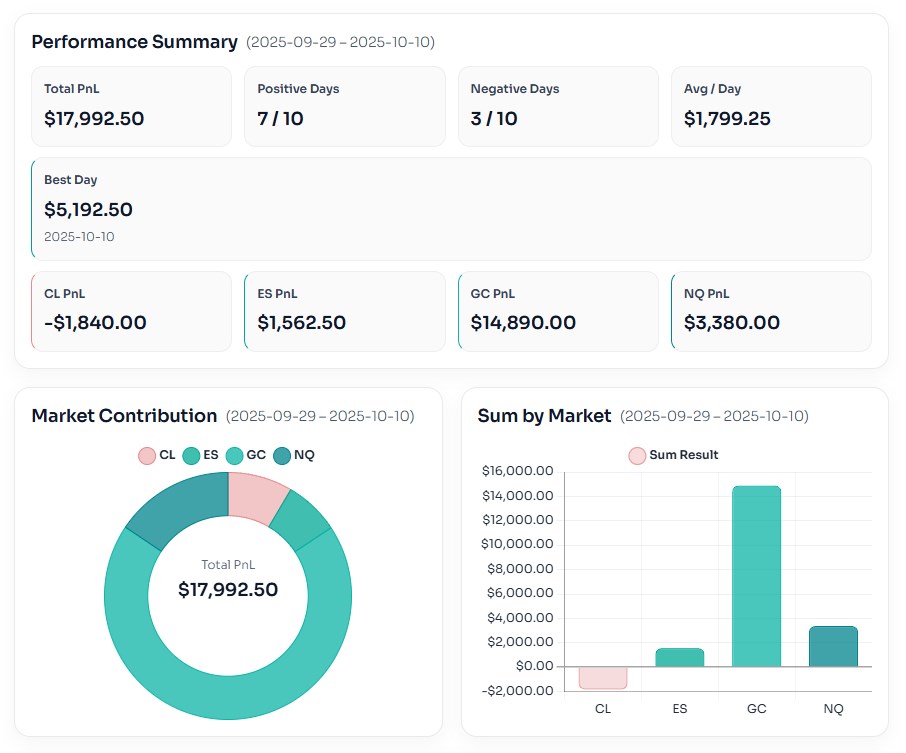Open the Total PnL summary card

click(131, 106)
